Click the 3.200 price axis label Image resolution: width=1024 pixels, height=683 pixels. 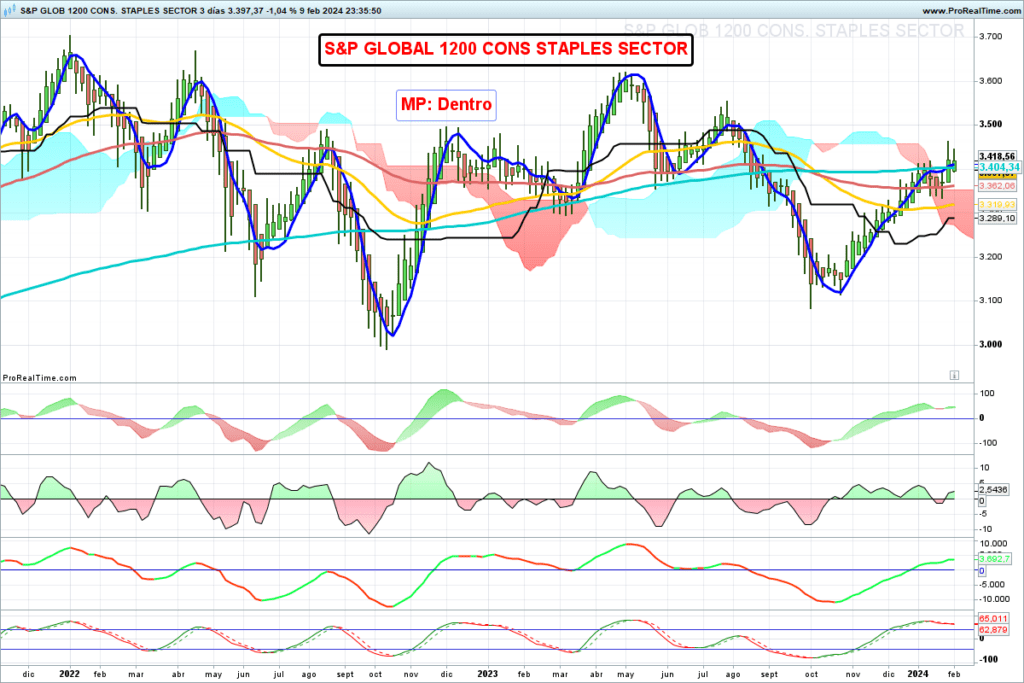point(991,257)
